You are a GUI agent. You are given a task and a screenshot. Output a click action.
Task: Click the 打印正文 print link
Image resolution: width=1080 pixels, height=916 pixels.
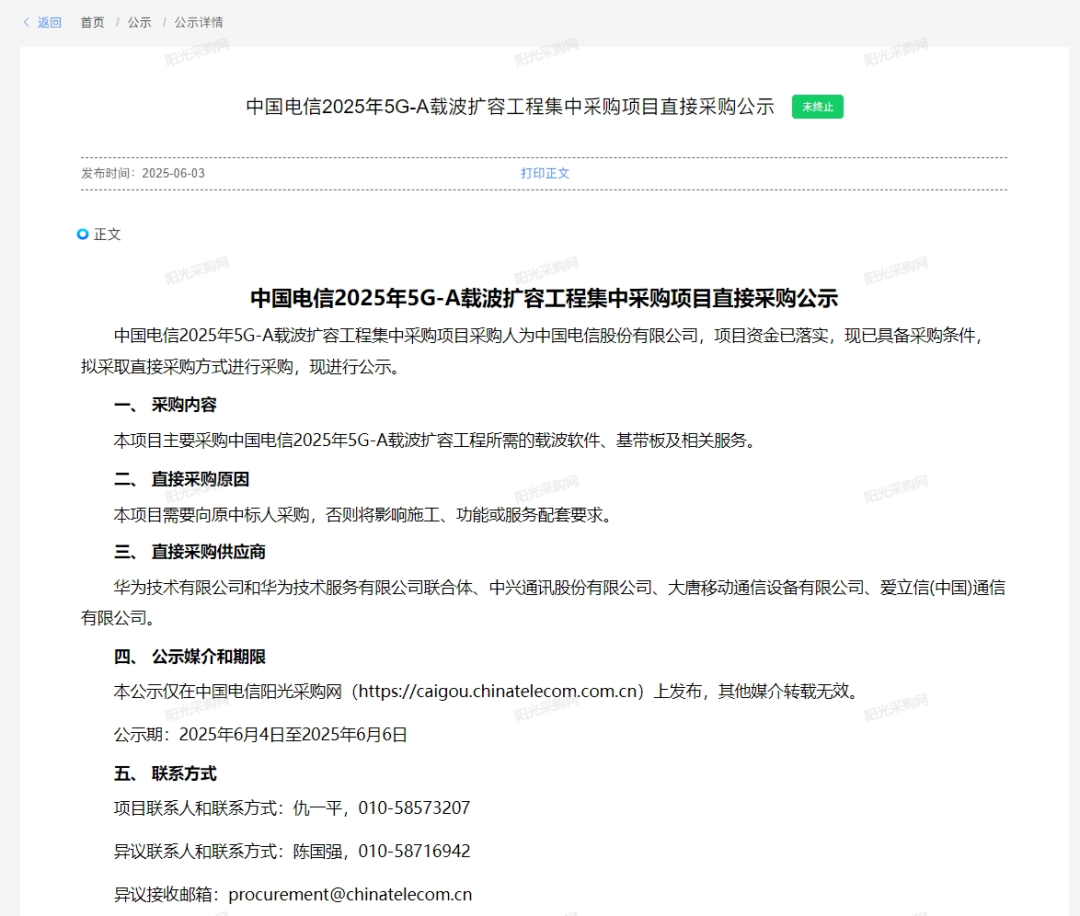545,174
